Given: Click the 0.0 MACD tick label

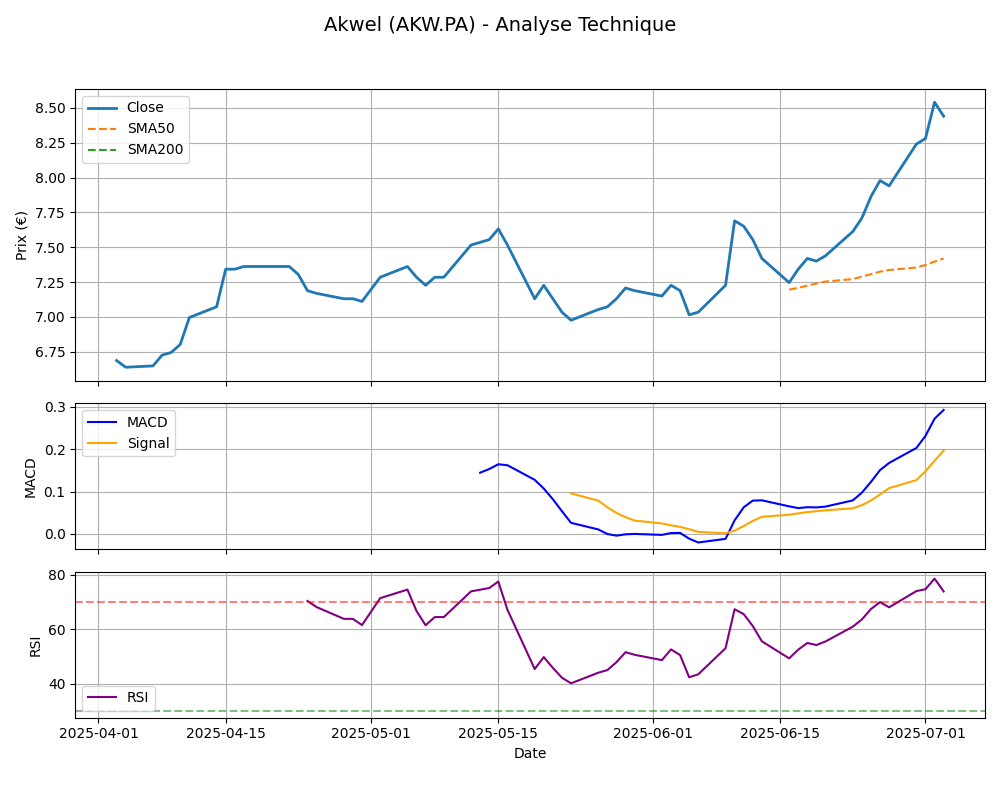Looking at the screenshot, I should pyautogui.click(x=55, y=535).
